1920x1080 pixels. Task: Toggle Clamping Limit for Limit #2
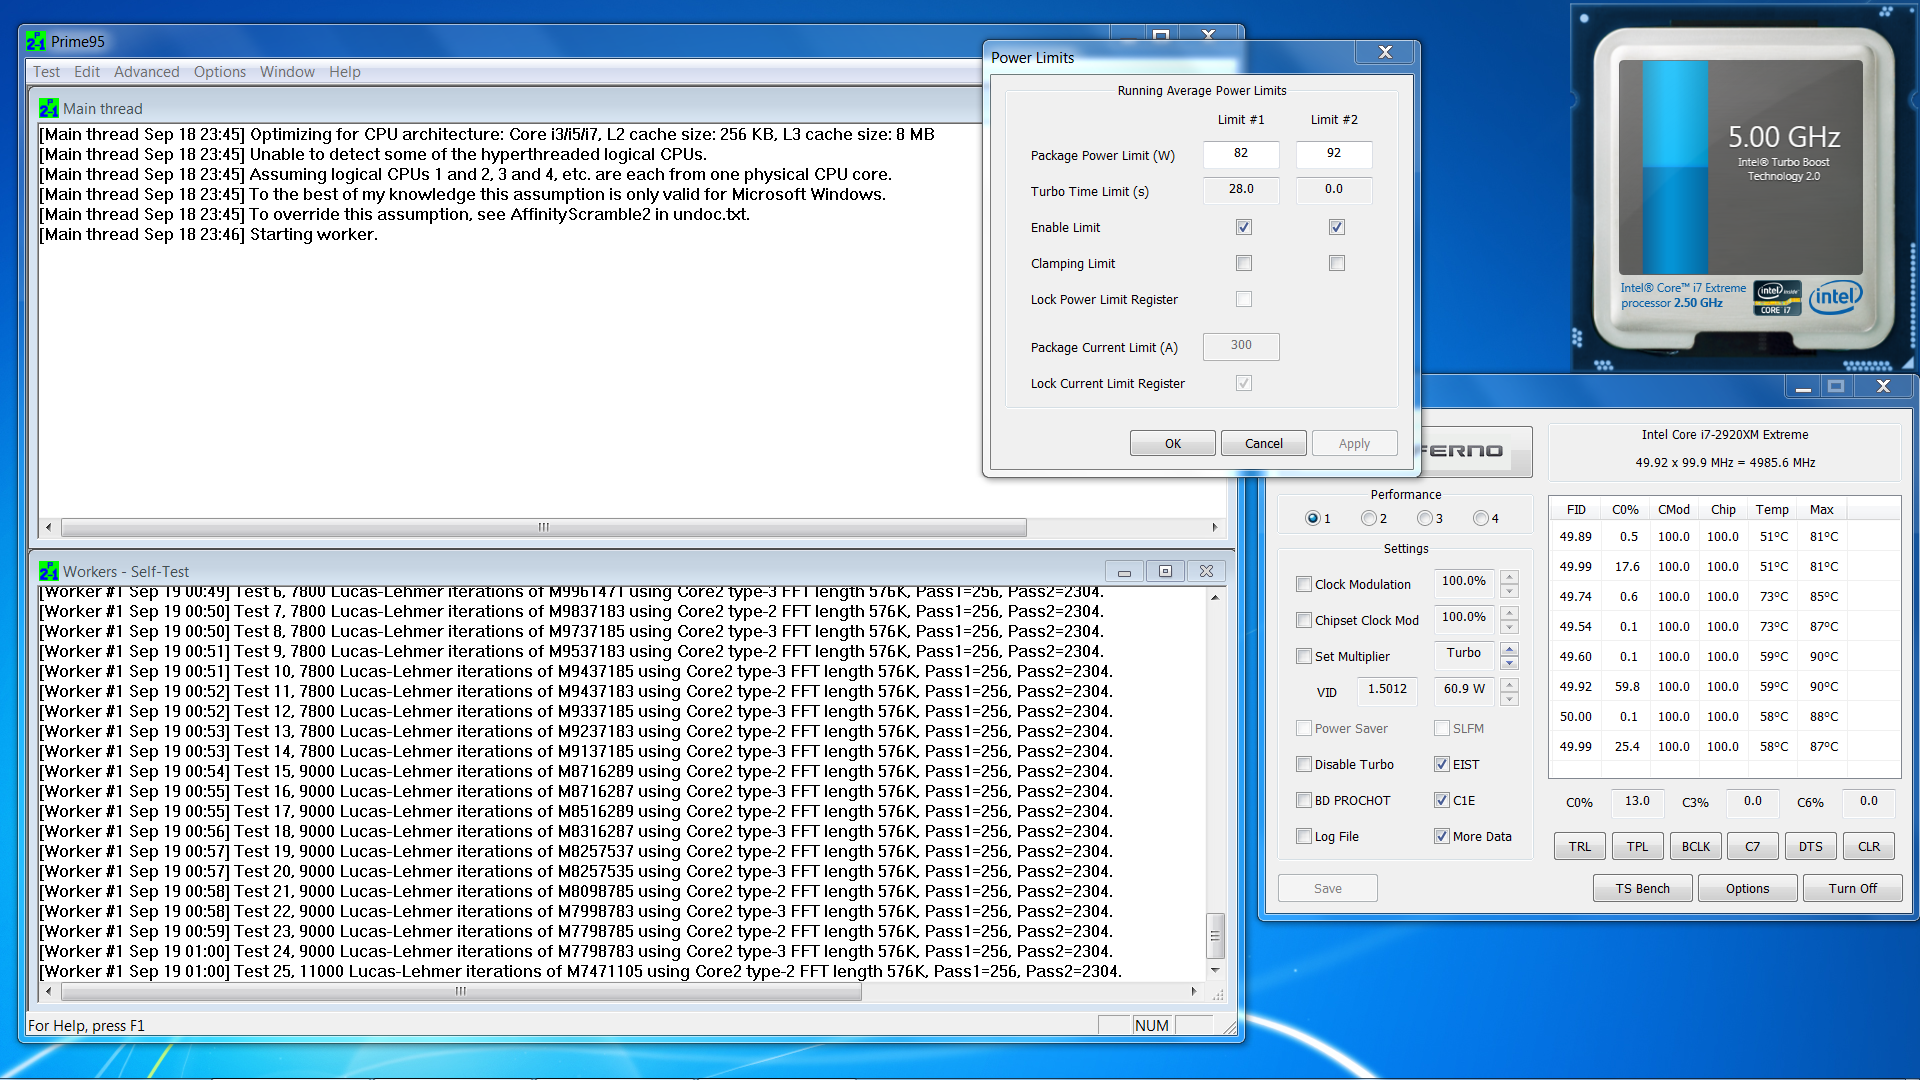pos(1336,263)
